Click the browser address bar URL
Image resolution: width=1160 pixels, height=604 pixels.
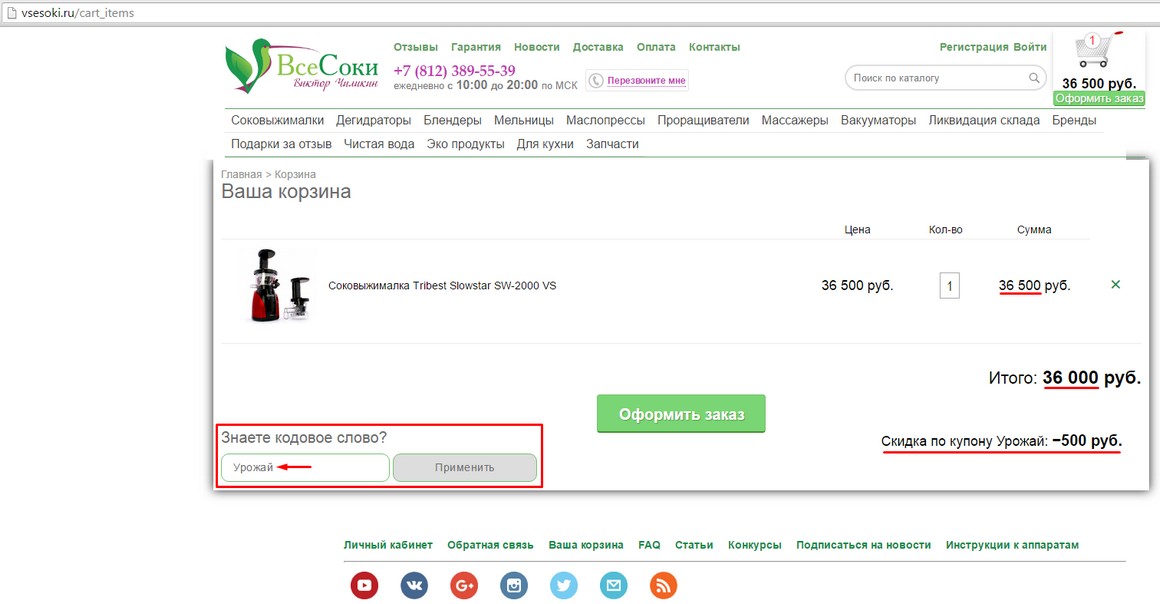tap(78, 13)
